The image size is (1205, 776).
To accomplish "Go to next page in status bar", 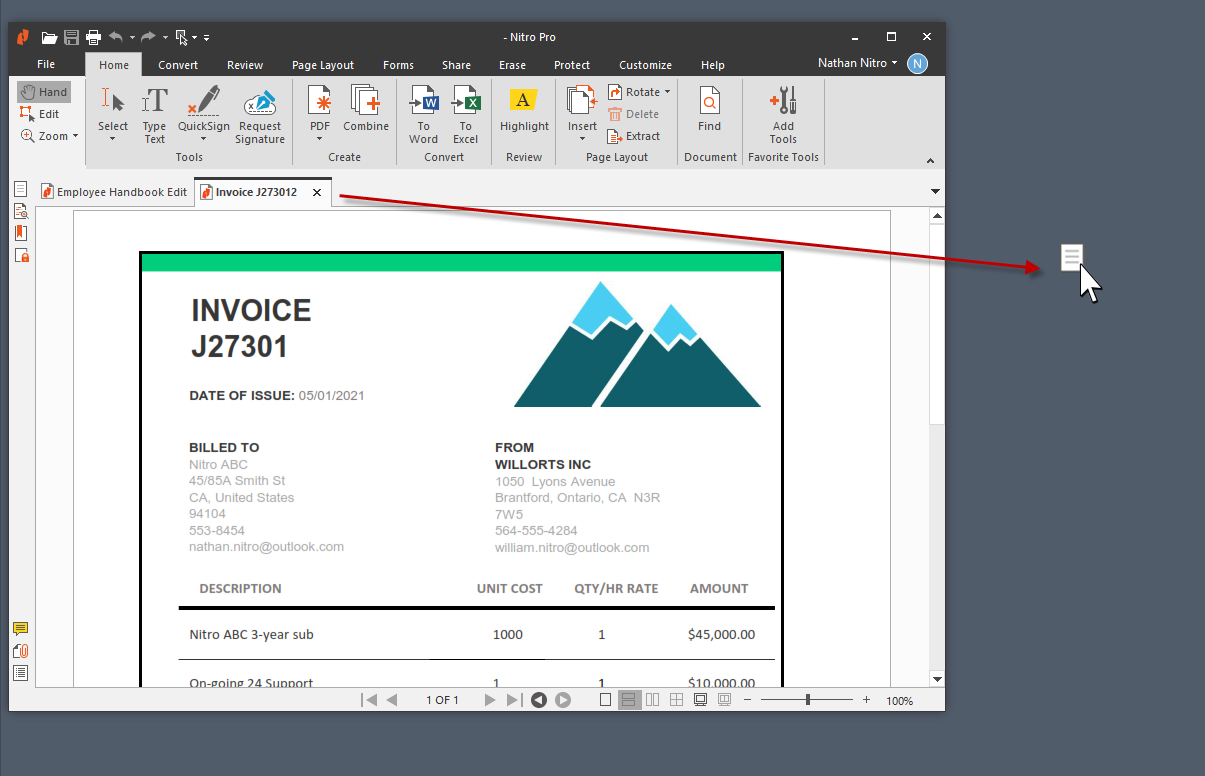I will click(x=490, y=700).
